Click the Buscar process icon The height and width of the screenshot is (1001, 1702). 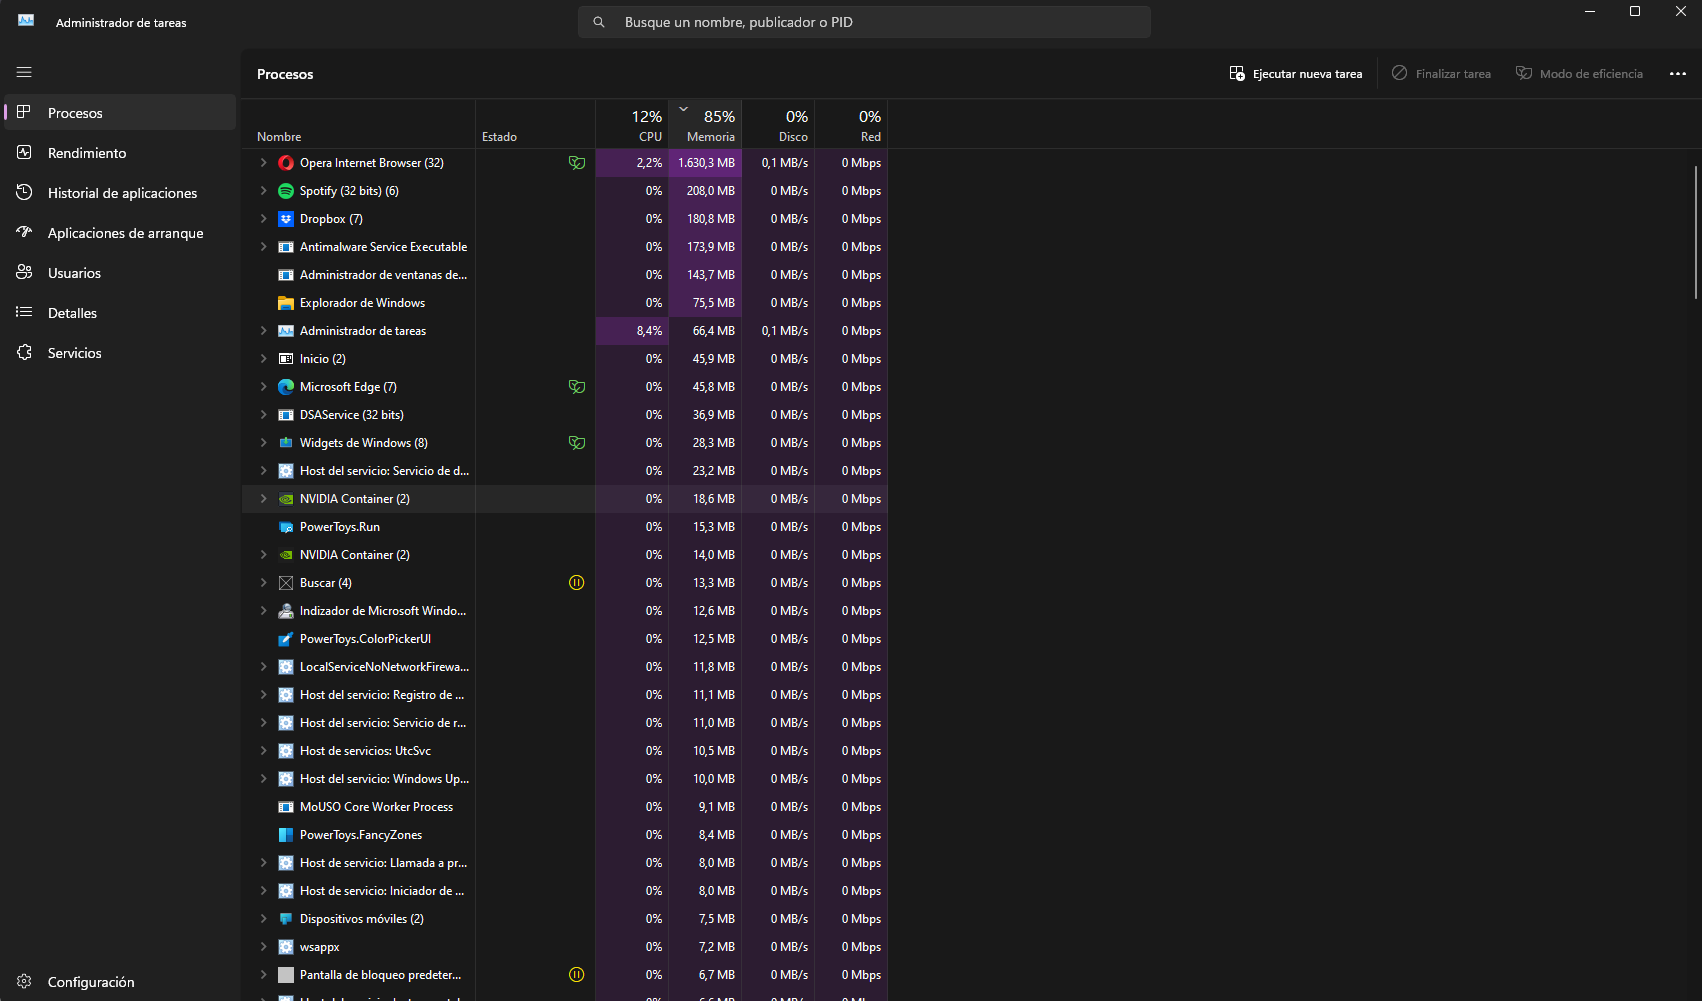286,583
